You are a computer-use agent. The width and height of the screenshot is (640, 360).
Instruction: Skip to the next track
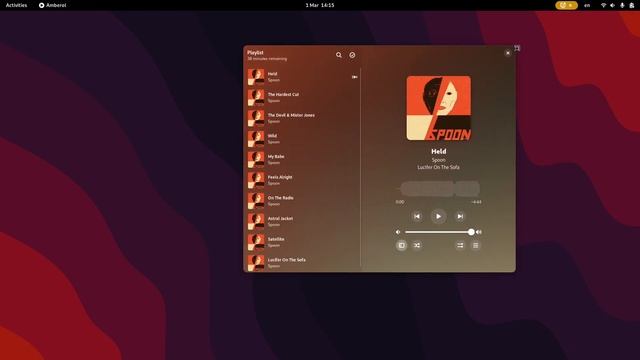(460, 216)
